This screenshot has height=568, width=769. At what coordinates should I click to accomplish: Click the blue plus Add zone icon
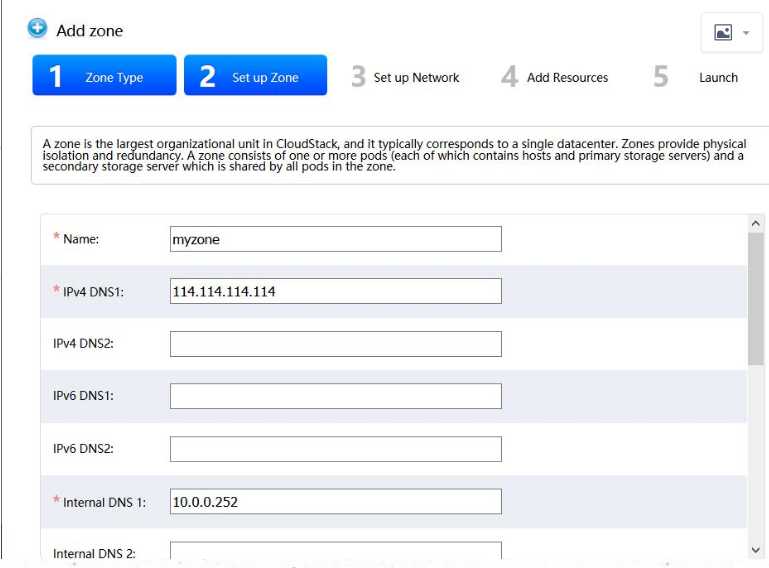pyautogui.click(x=37, y=28)
